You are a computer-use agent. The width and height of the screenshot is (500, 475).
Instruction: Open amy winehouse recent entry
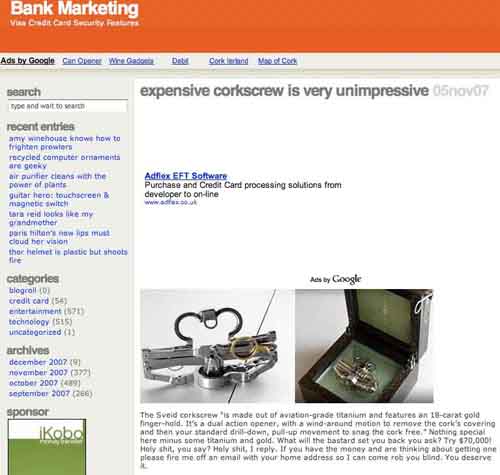(x=65, y=143)
